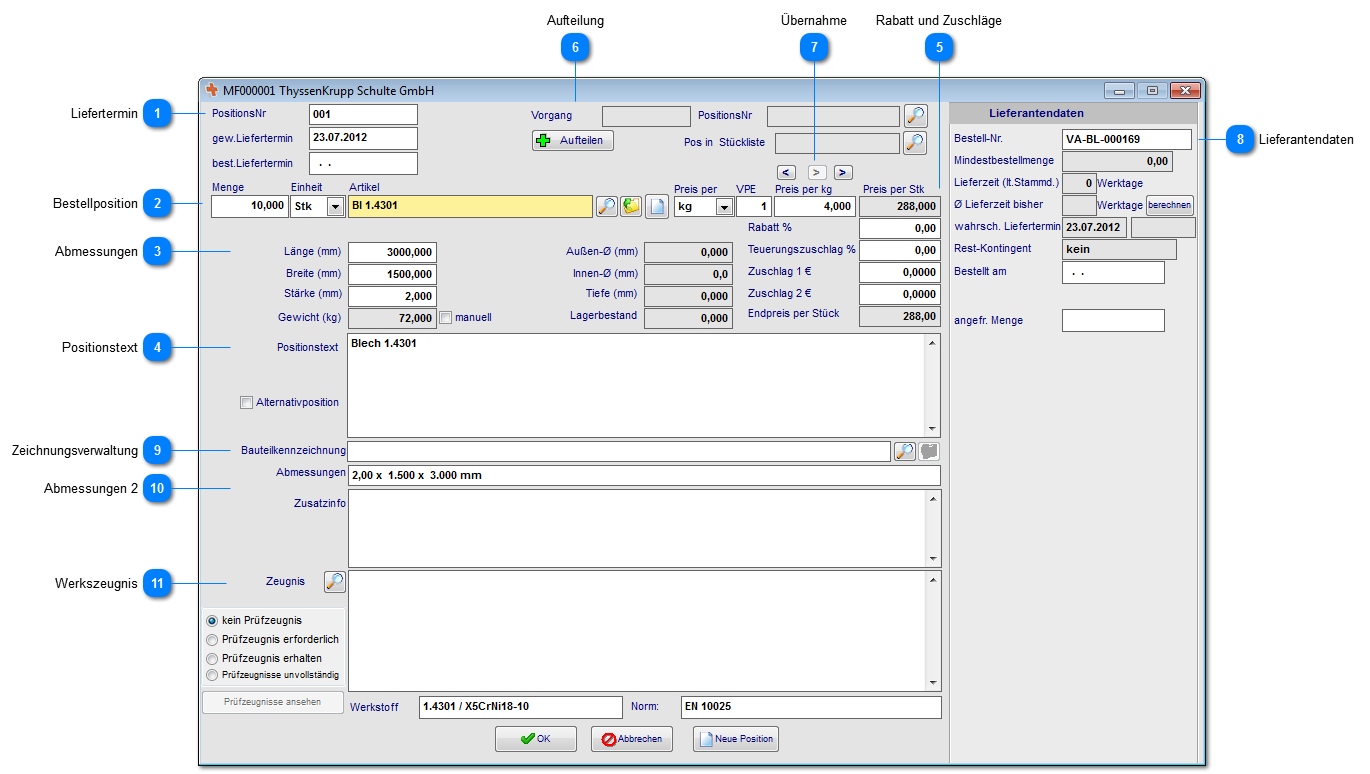The image size is (1370, 774).
Task: Click Menge field with value 10,000
Action: (x=249, y=207)
